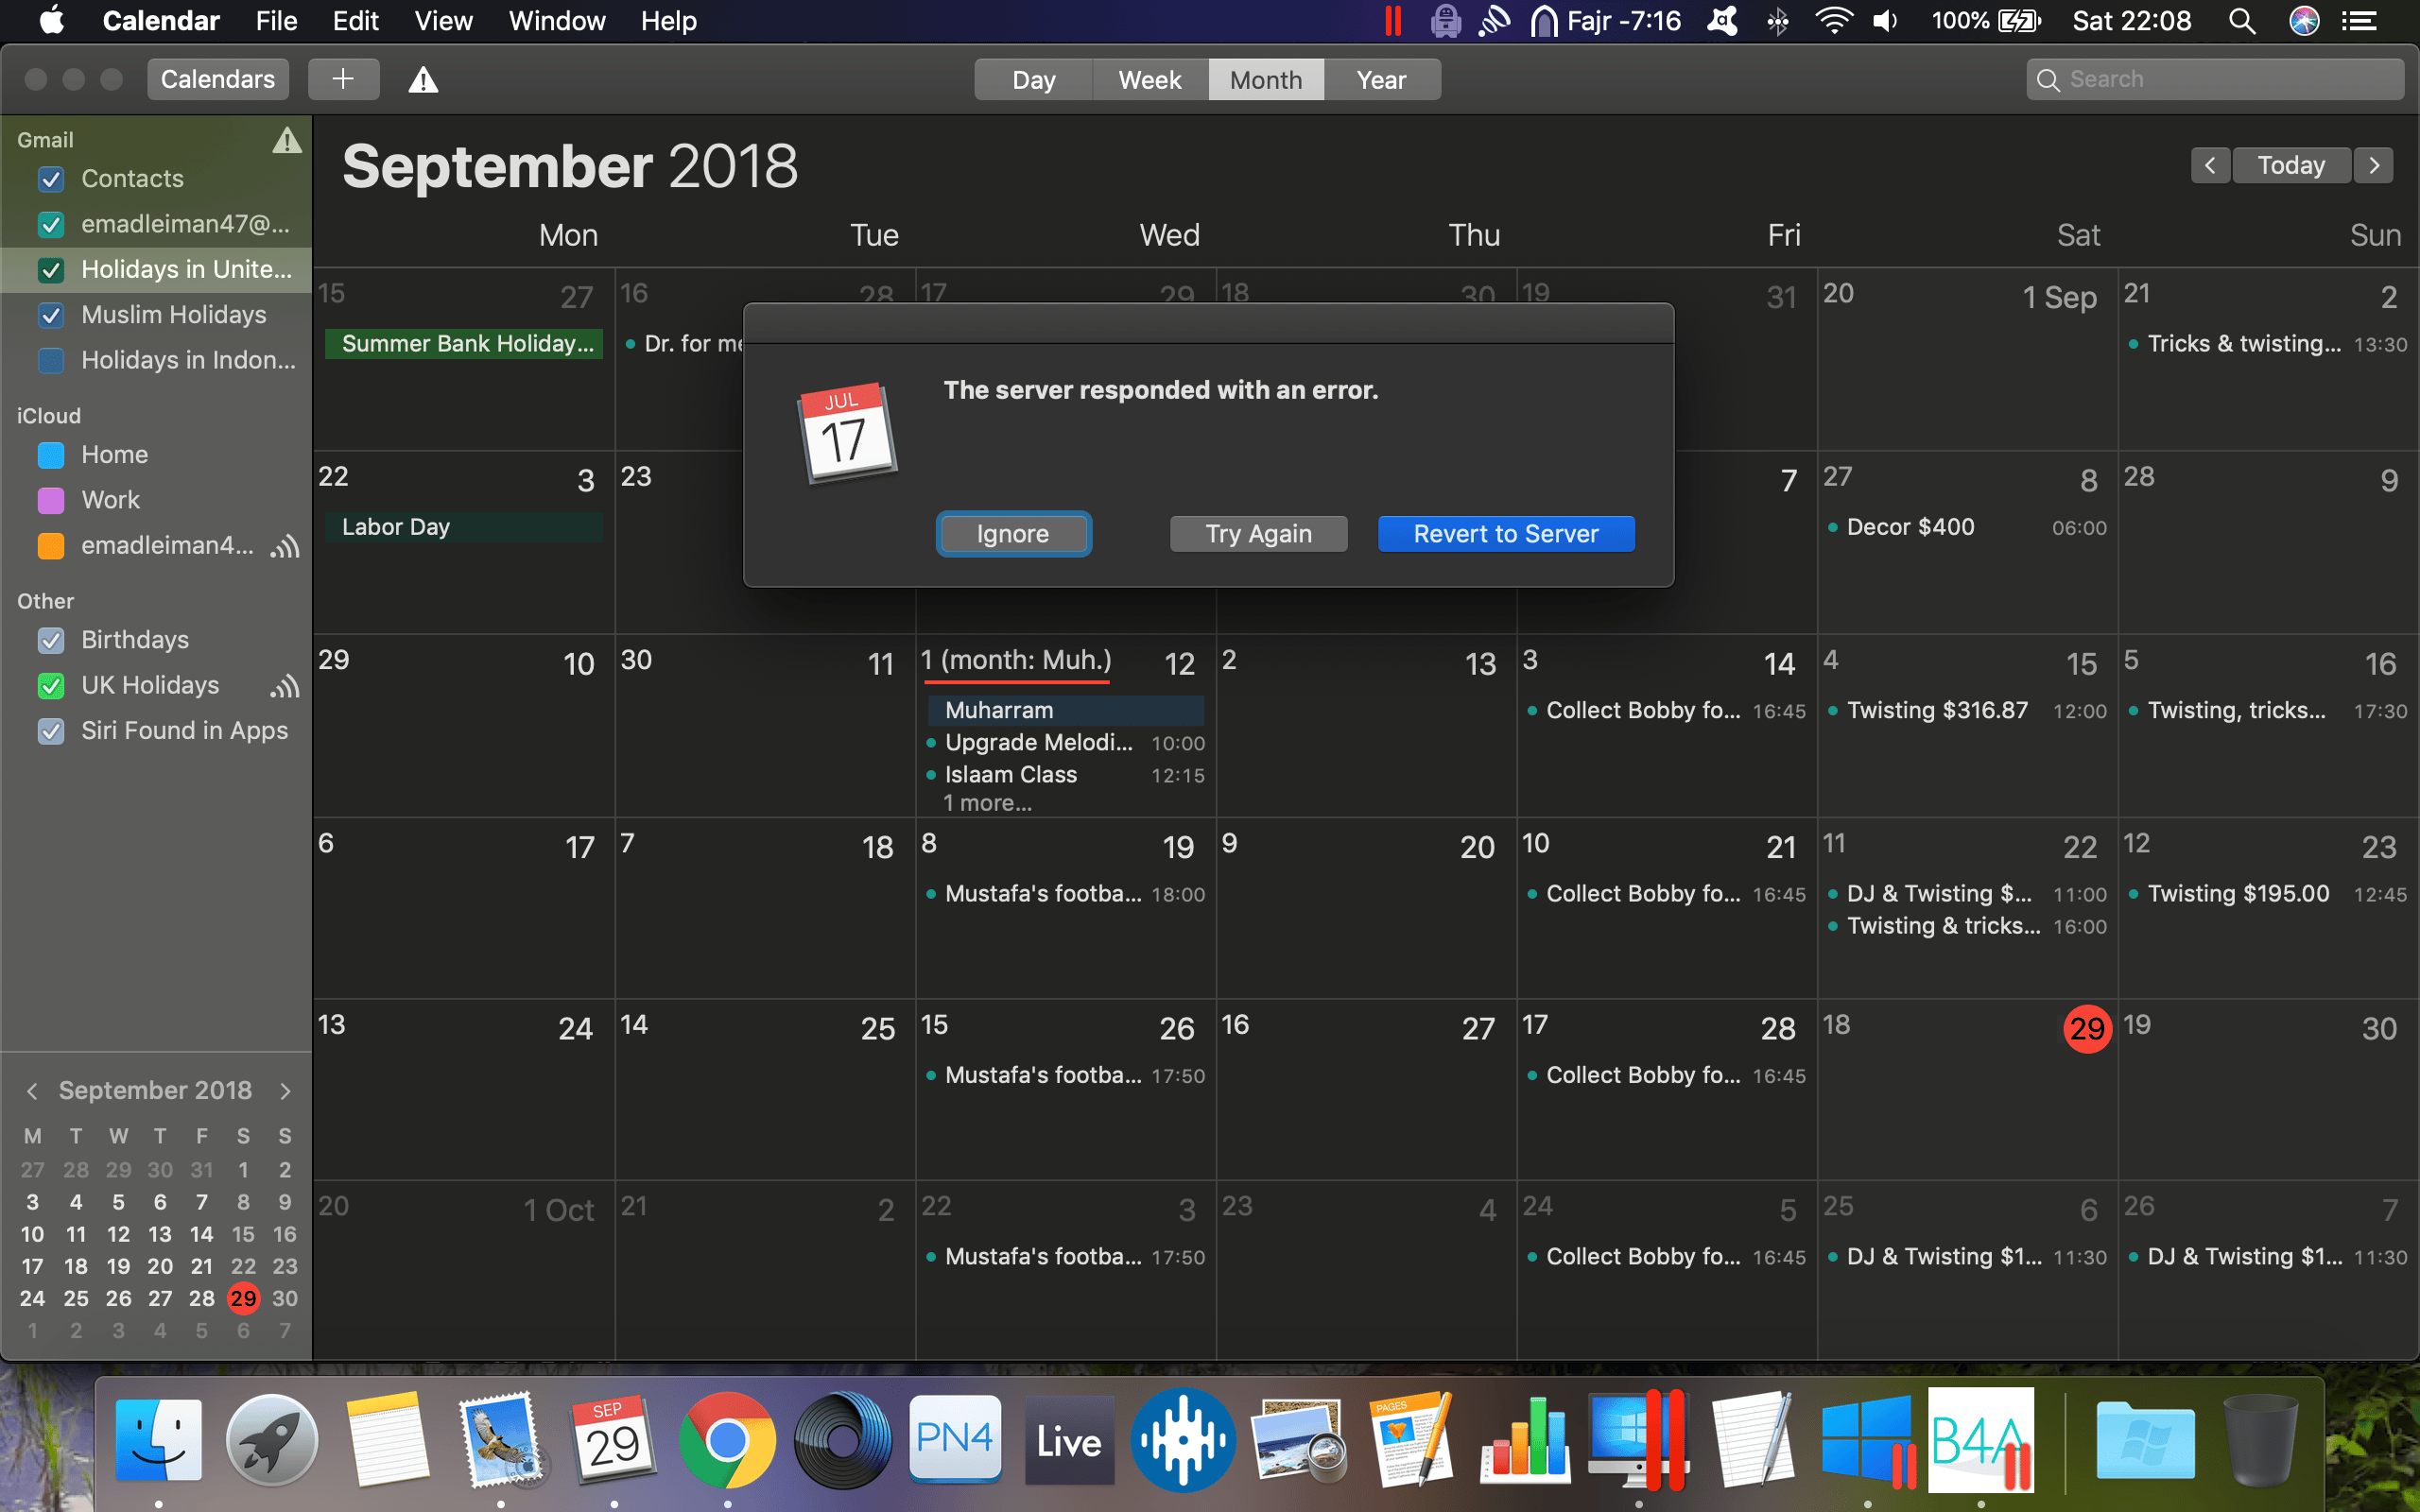This screenshot has width=2420, height=1512.
Task: Open the View menu
Action: coord(443,21)
